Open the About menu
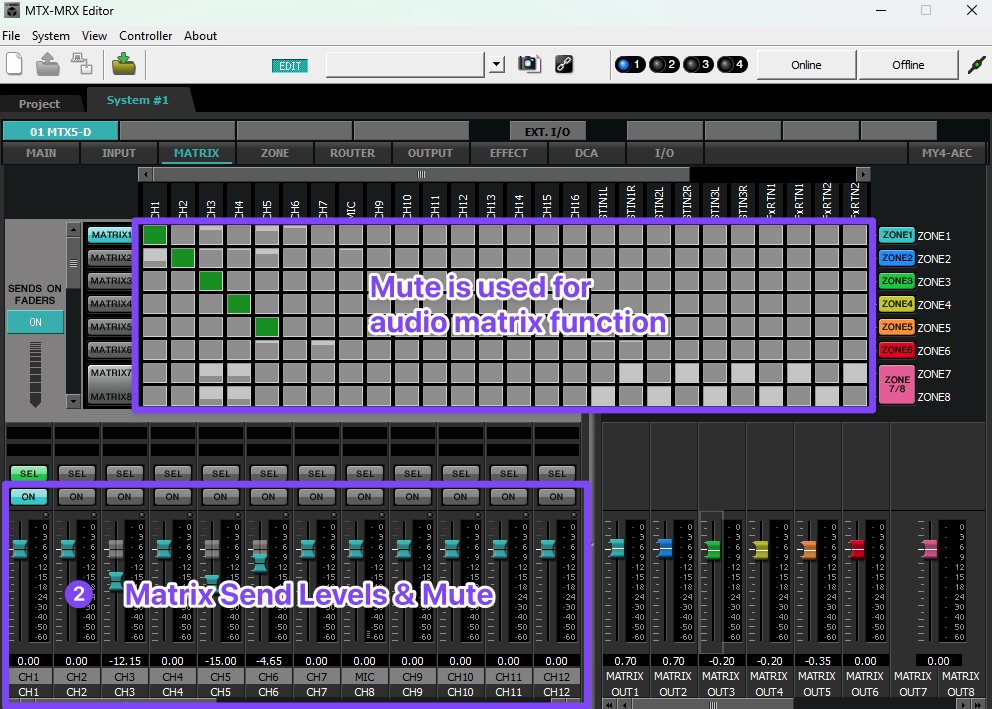 click(201, 36)
